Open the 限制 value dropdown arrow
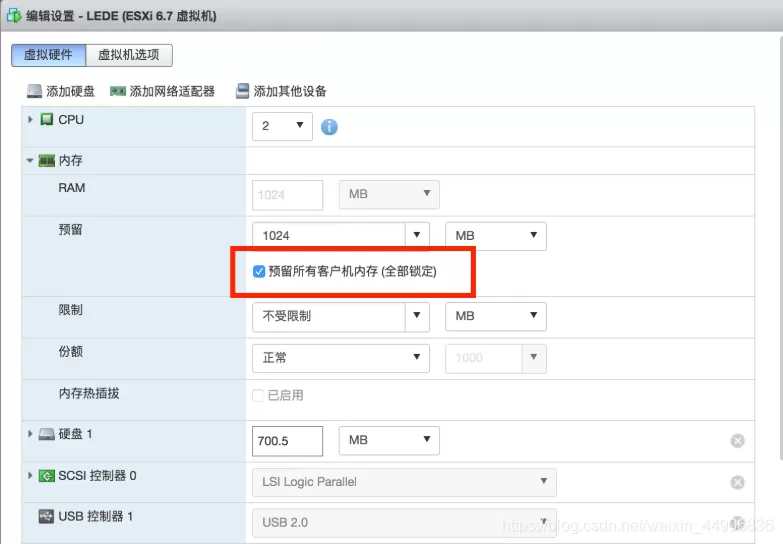The height and width of the screenshot is (544, 783). pos(417,316)
